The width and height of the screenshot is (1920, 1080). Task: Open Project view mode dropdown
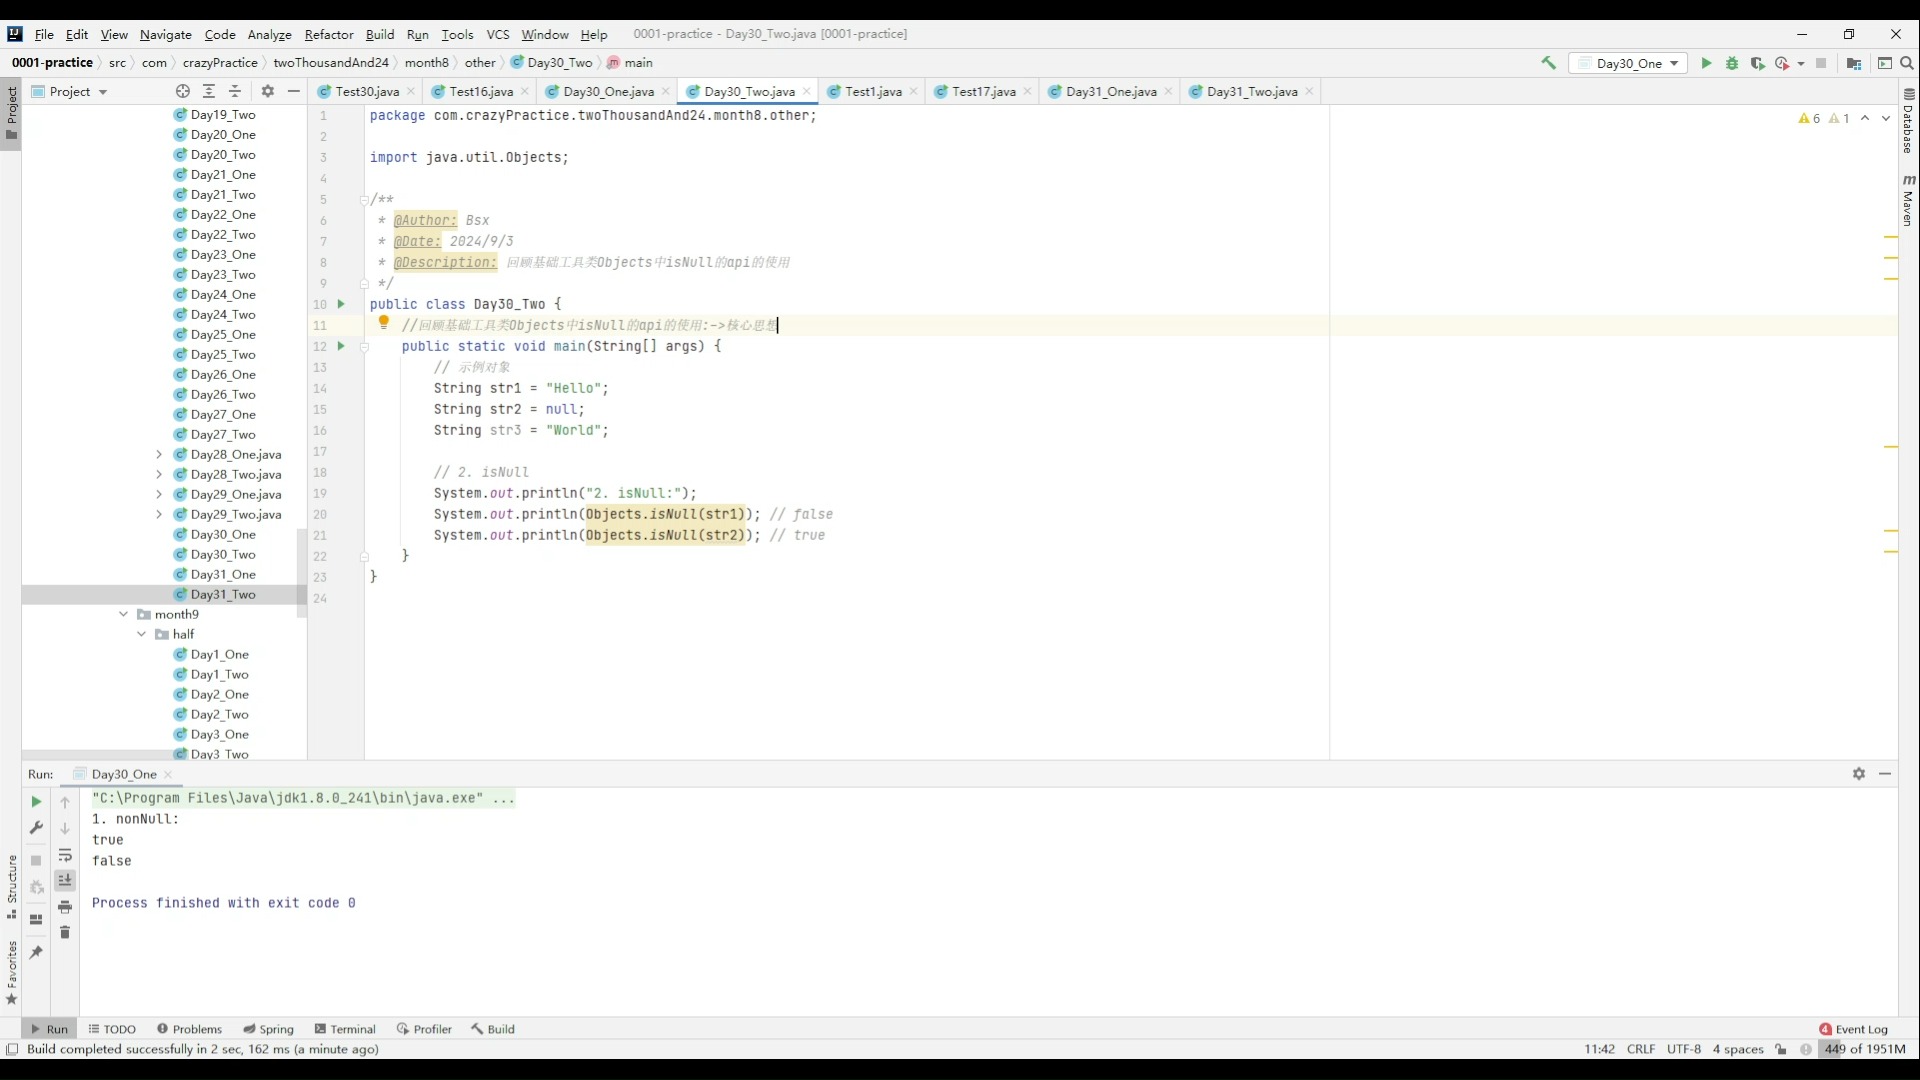point(70,91)
